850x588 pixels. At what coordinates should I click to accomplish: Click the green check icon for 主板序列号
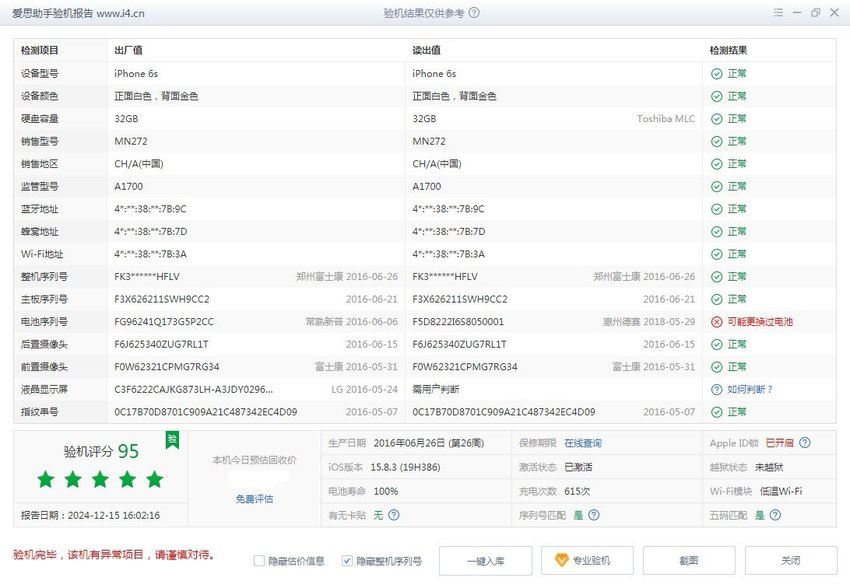[717, 299]
